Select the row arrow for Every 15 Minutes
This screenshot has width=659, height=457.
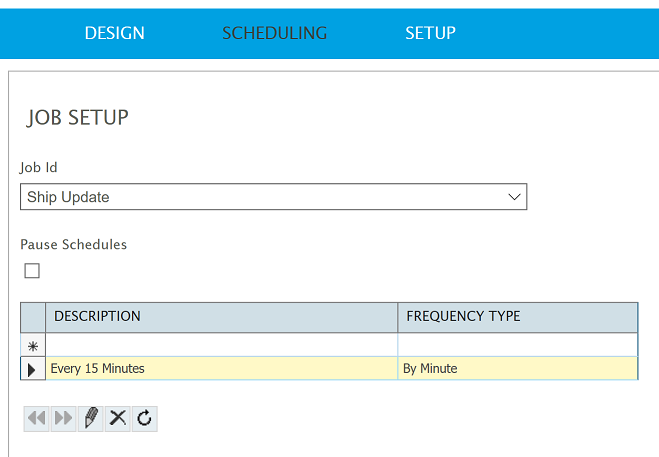33,369
